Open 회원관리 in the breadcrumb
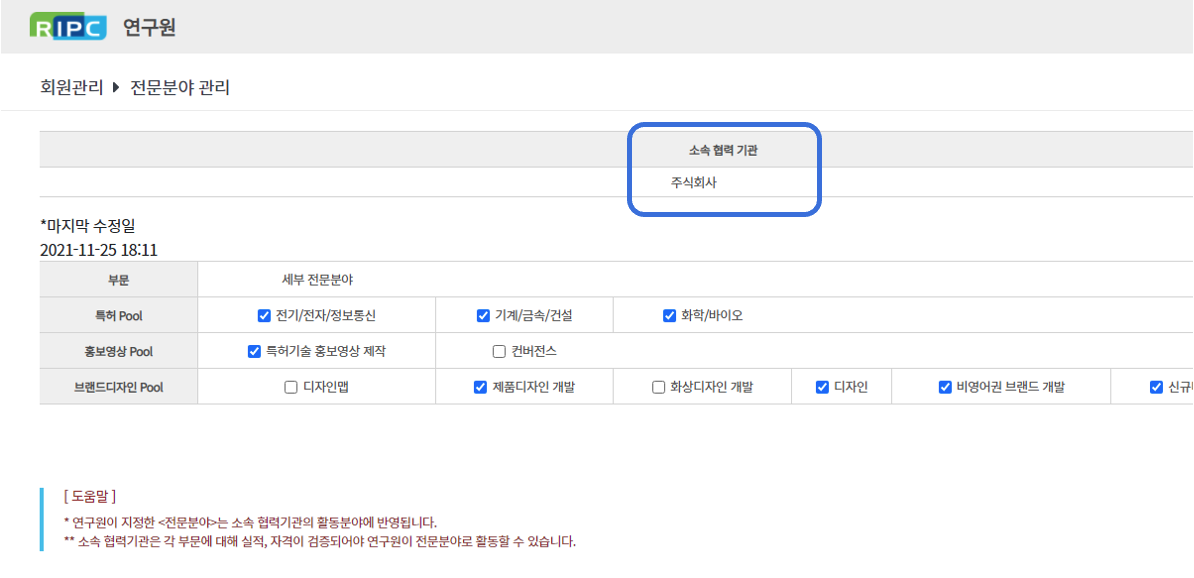Image resolution: width=1194 pixels, height=578 pixels. (x=71, y=88)
